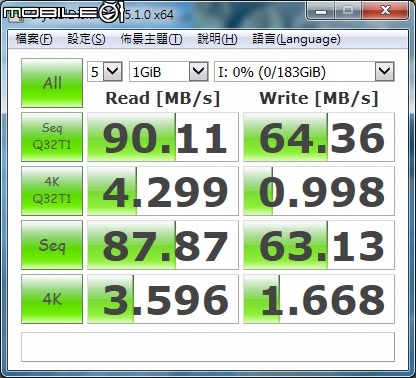Screen dimensions: 416x378
Task: Click the empty comment box at bottom
Action: point(208,347)
